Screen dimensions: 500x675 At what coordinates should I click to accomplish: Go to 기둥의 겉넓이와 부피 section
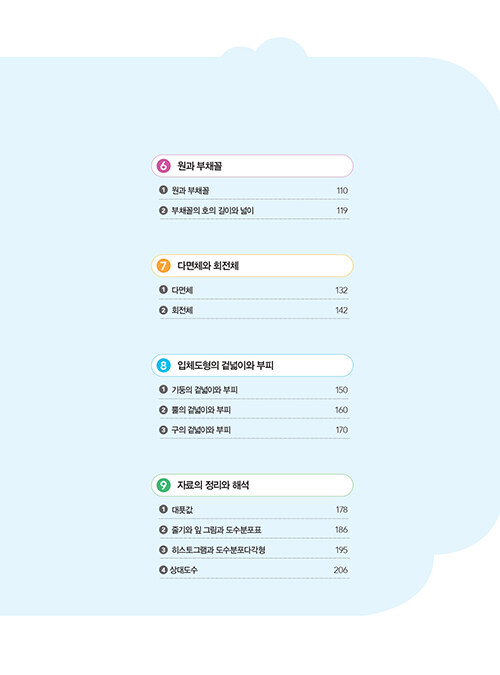point(205,390)
